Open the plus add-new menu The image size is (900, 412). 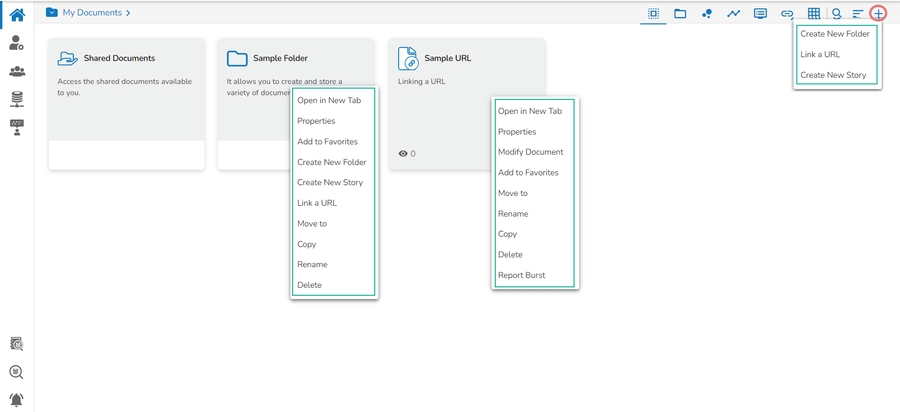[878, 14]
